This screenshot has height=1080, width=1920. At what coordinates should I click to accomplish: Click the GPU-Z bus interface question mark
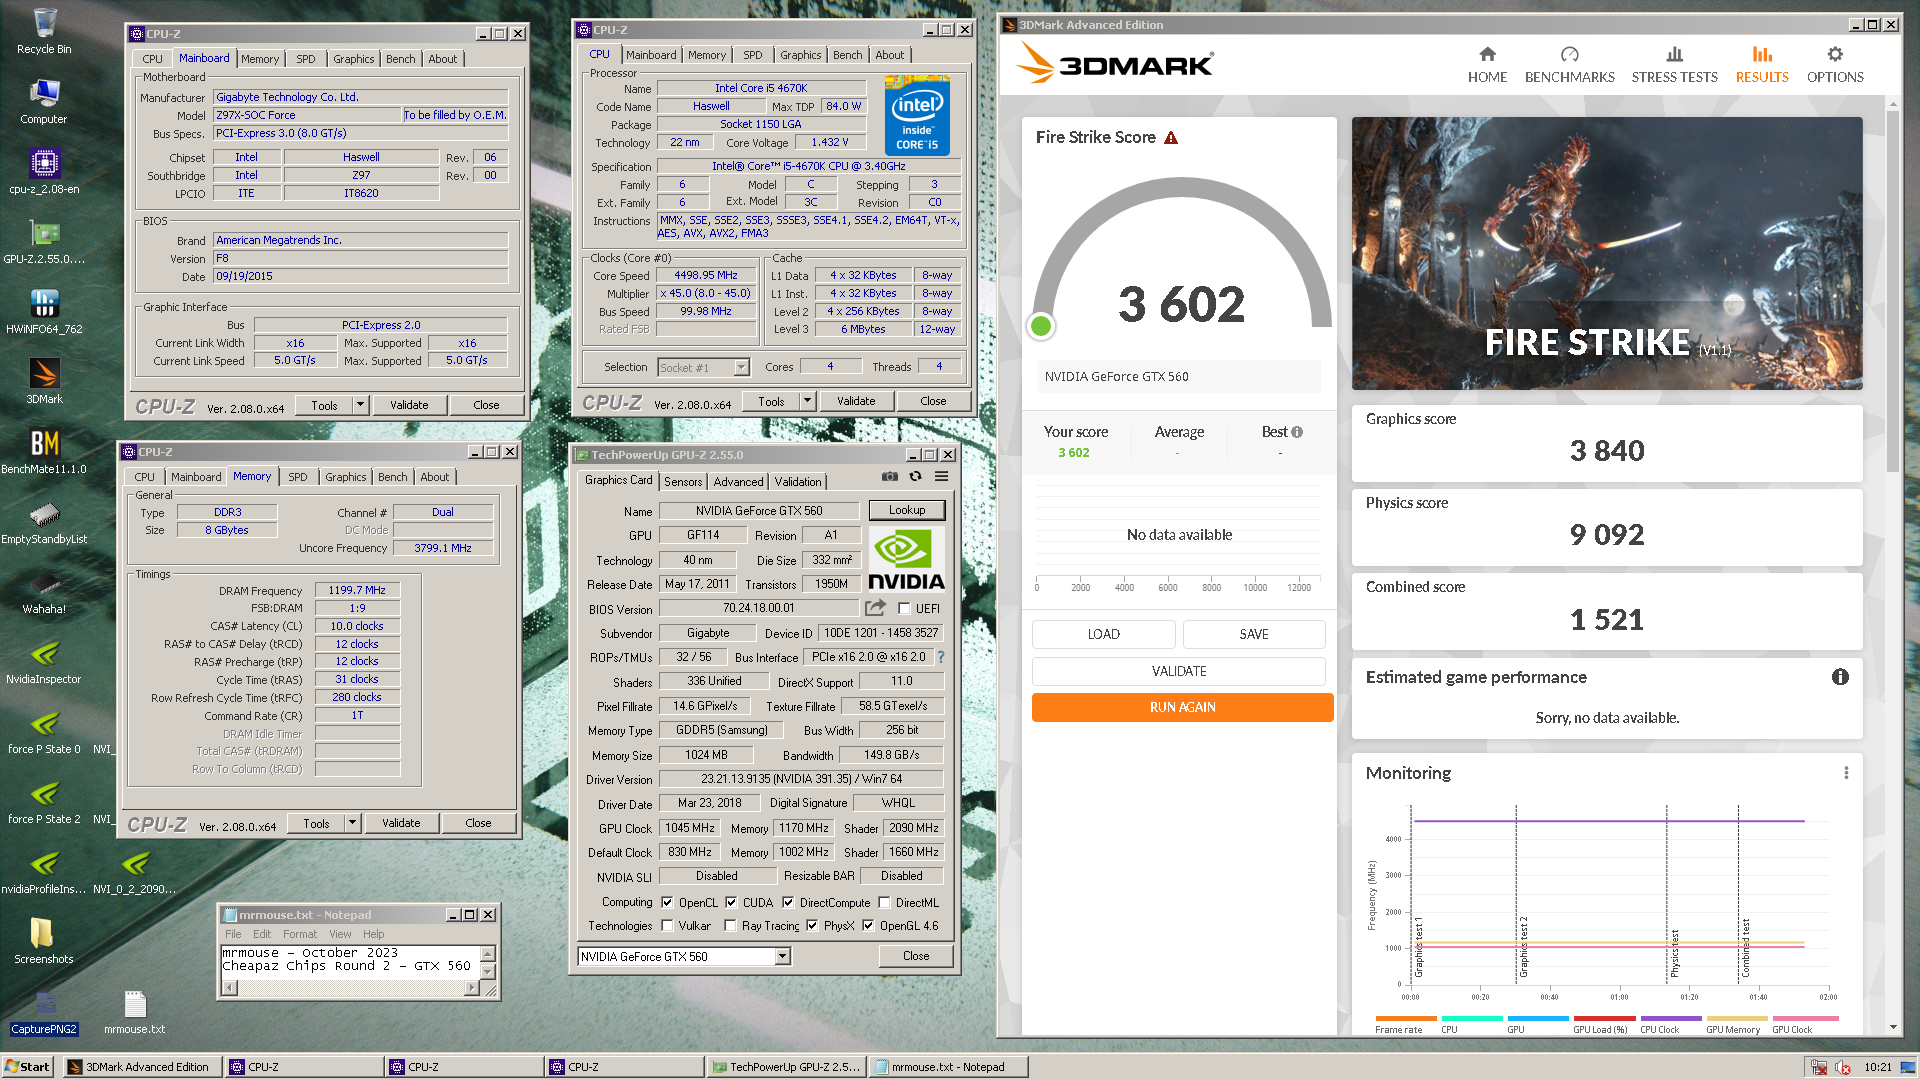[x=940, y=657]
